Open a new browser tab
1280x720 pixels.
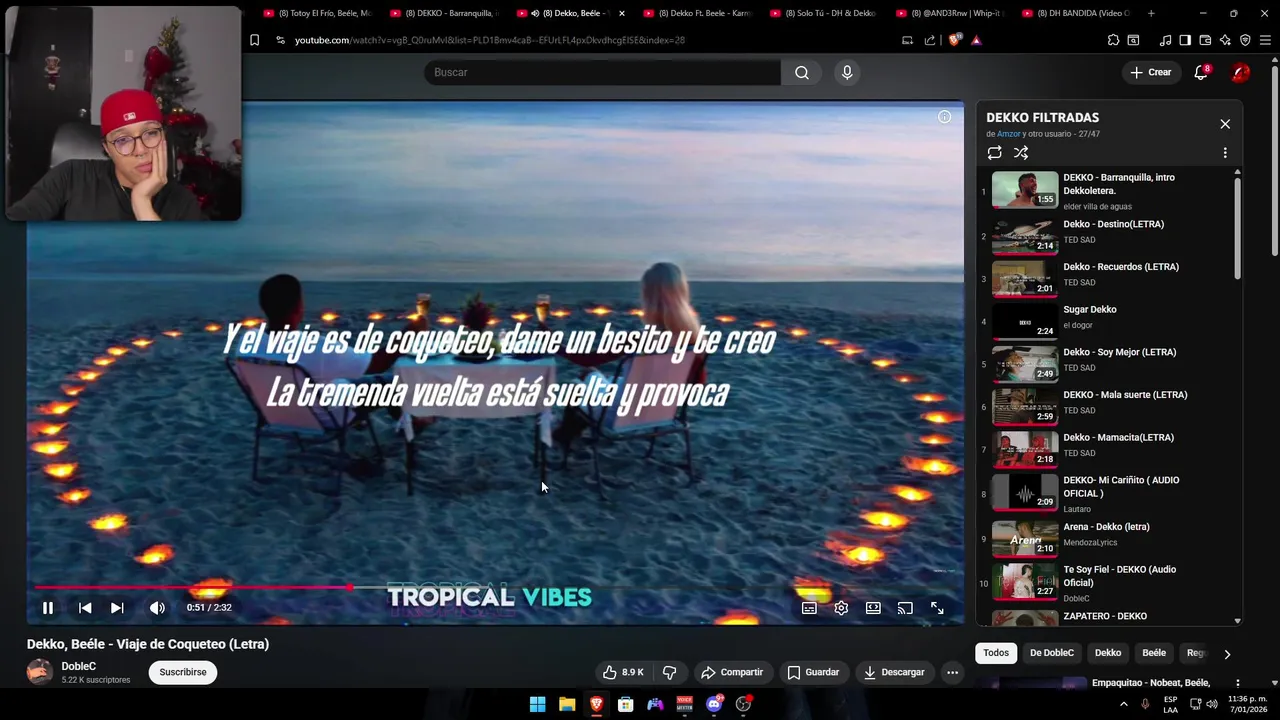tap(1151, 13)
